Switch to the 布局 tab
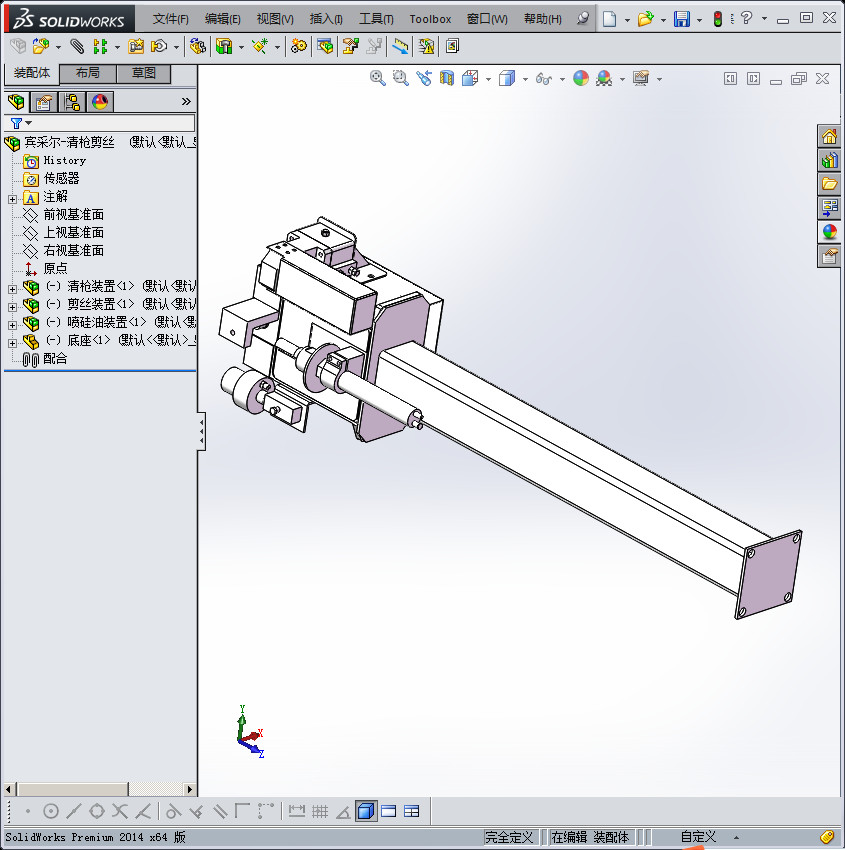845x850 pixels. pyautogui.click(x=87, y=73)
